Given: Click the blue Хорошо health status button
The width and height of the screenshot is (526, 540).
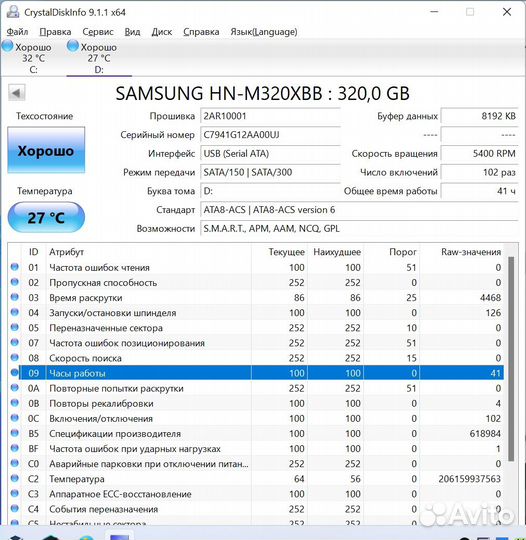Looking at the screenshot, I should tap(46, 150).
